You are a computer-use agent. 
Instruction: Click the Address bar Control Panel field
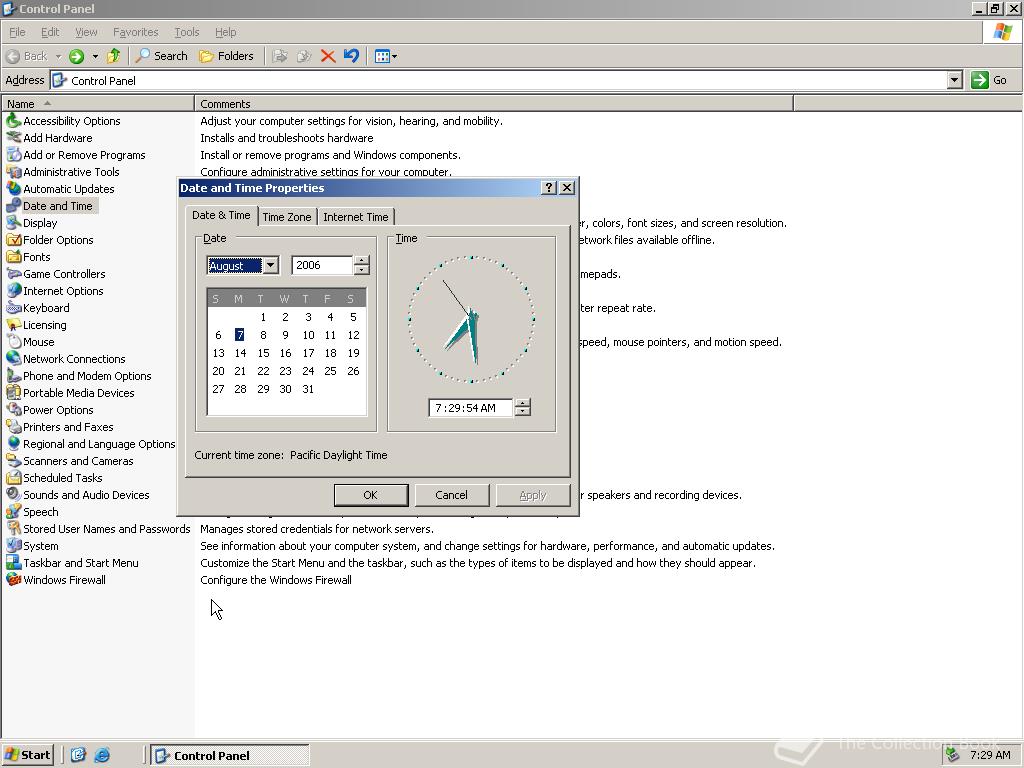(499, 80)
